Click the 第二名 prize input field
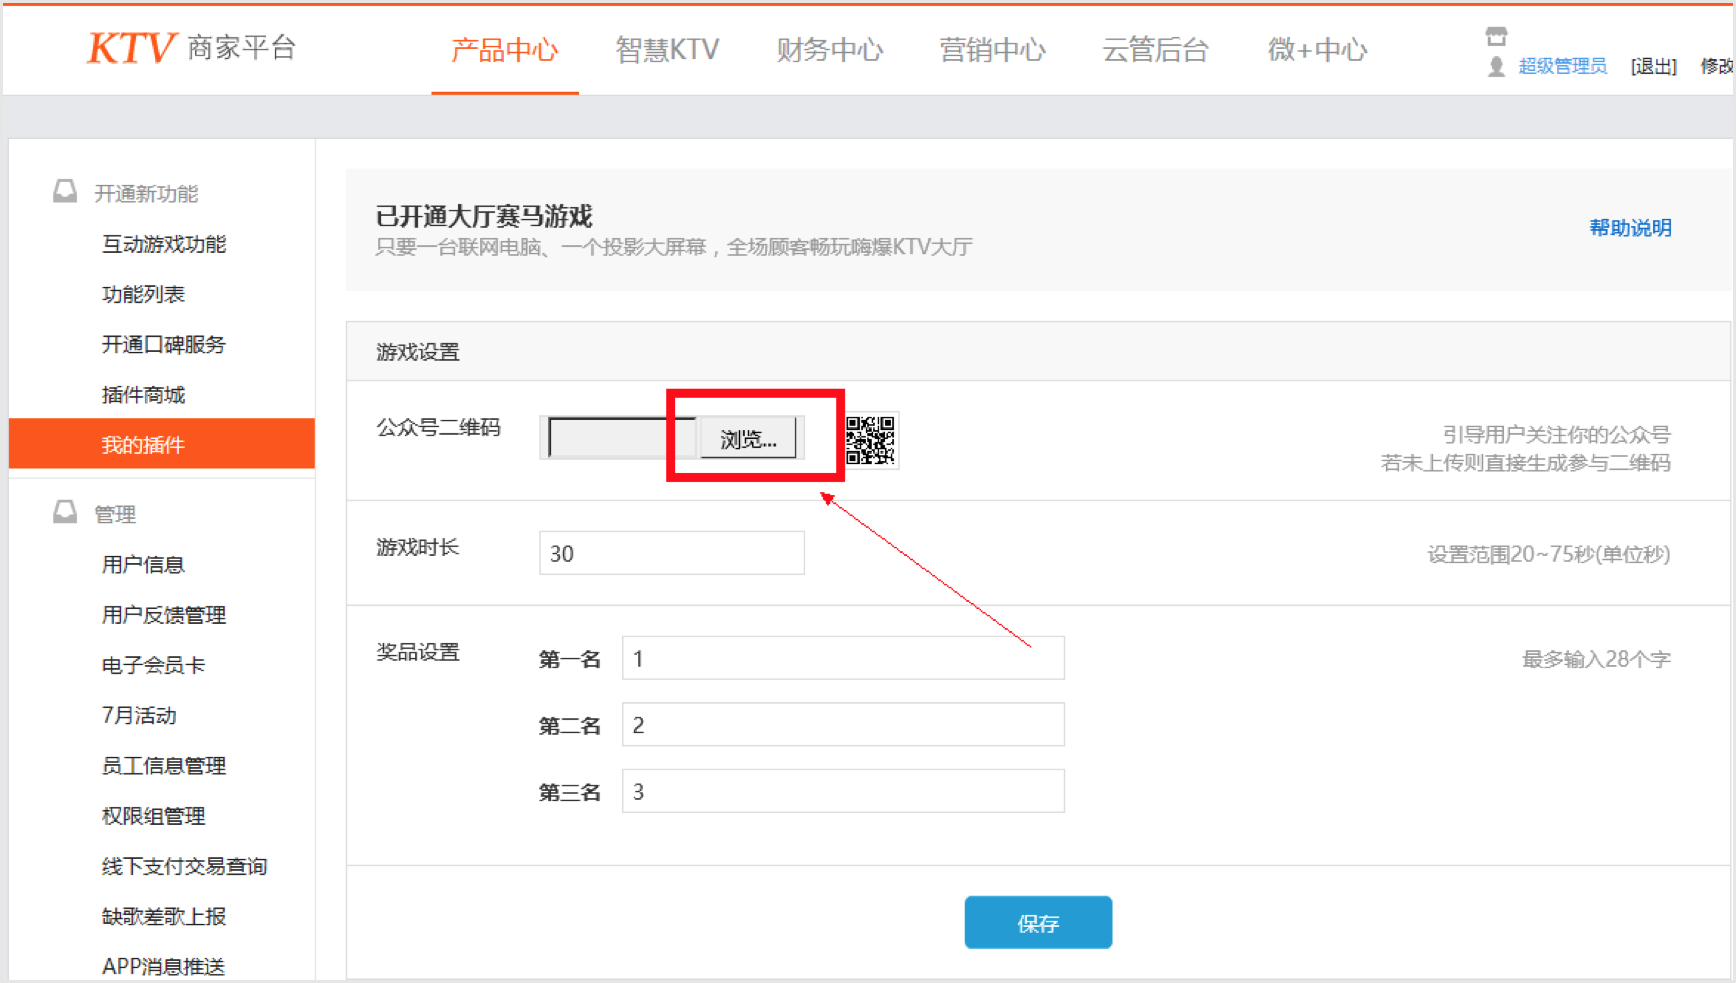Image resolution: width=1736 pixels, height=983 pixels. 843,725
